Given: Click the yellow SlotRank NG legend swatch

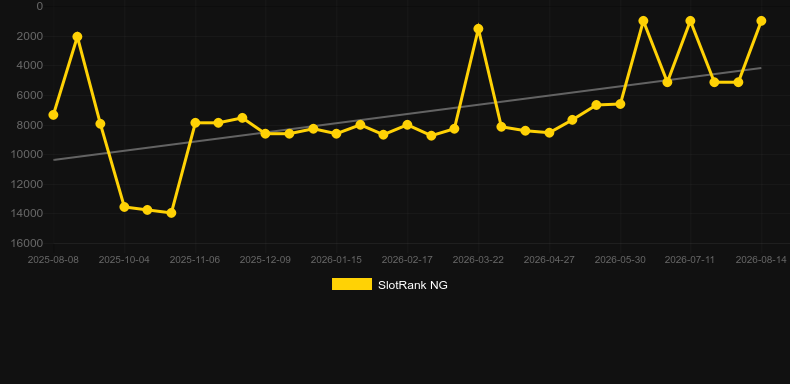Looking at the screenshot, I should pos(352,284).
